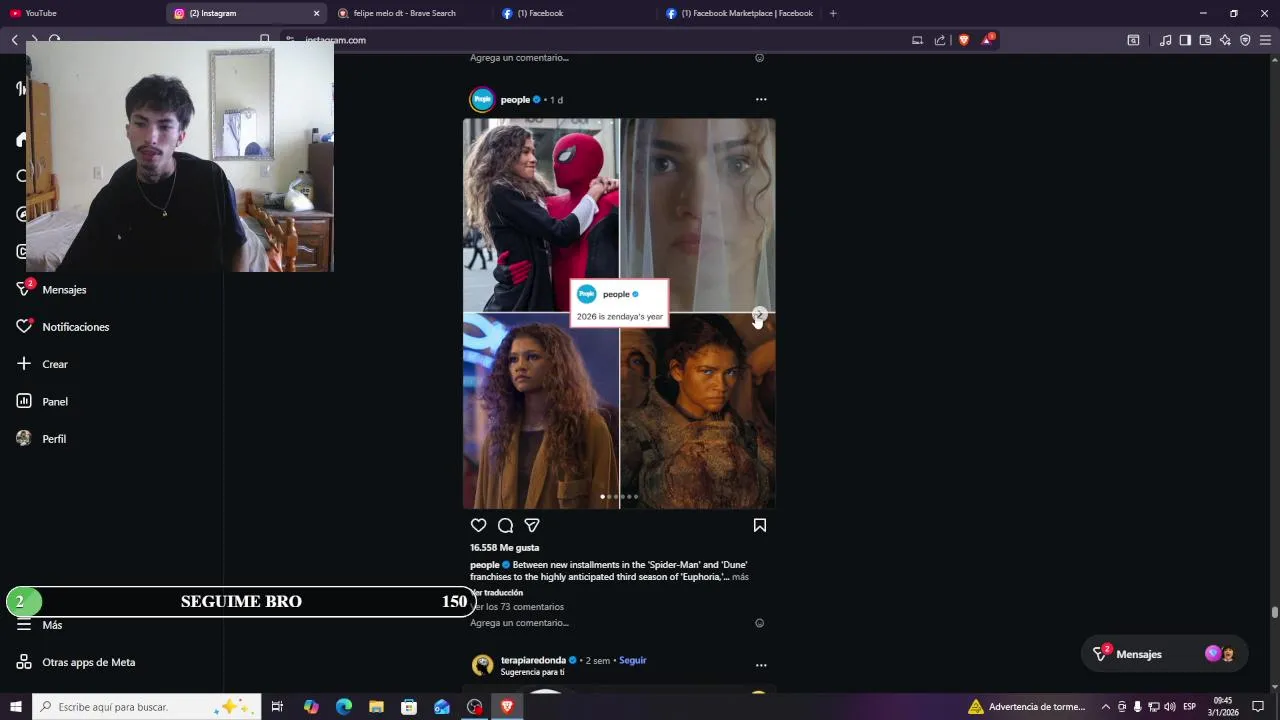Open Microsoft Store from taskbar
1280x720 pixels.
pyautogui.click(x=409, y=707)
